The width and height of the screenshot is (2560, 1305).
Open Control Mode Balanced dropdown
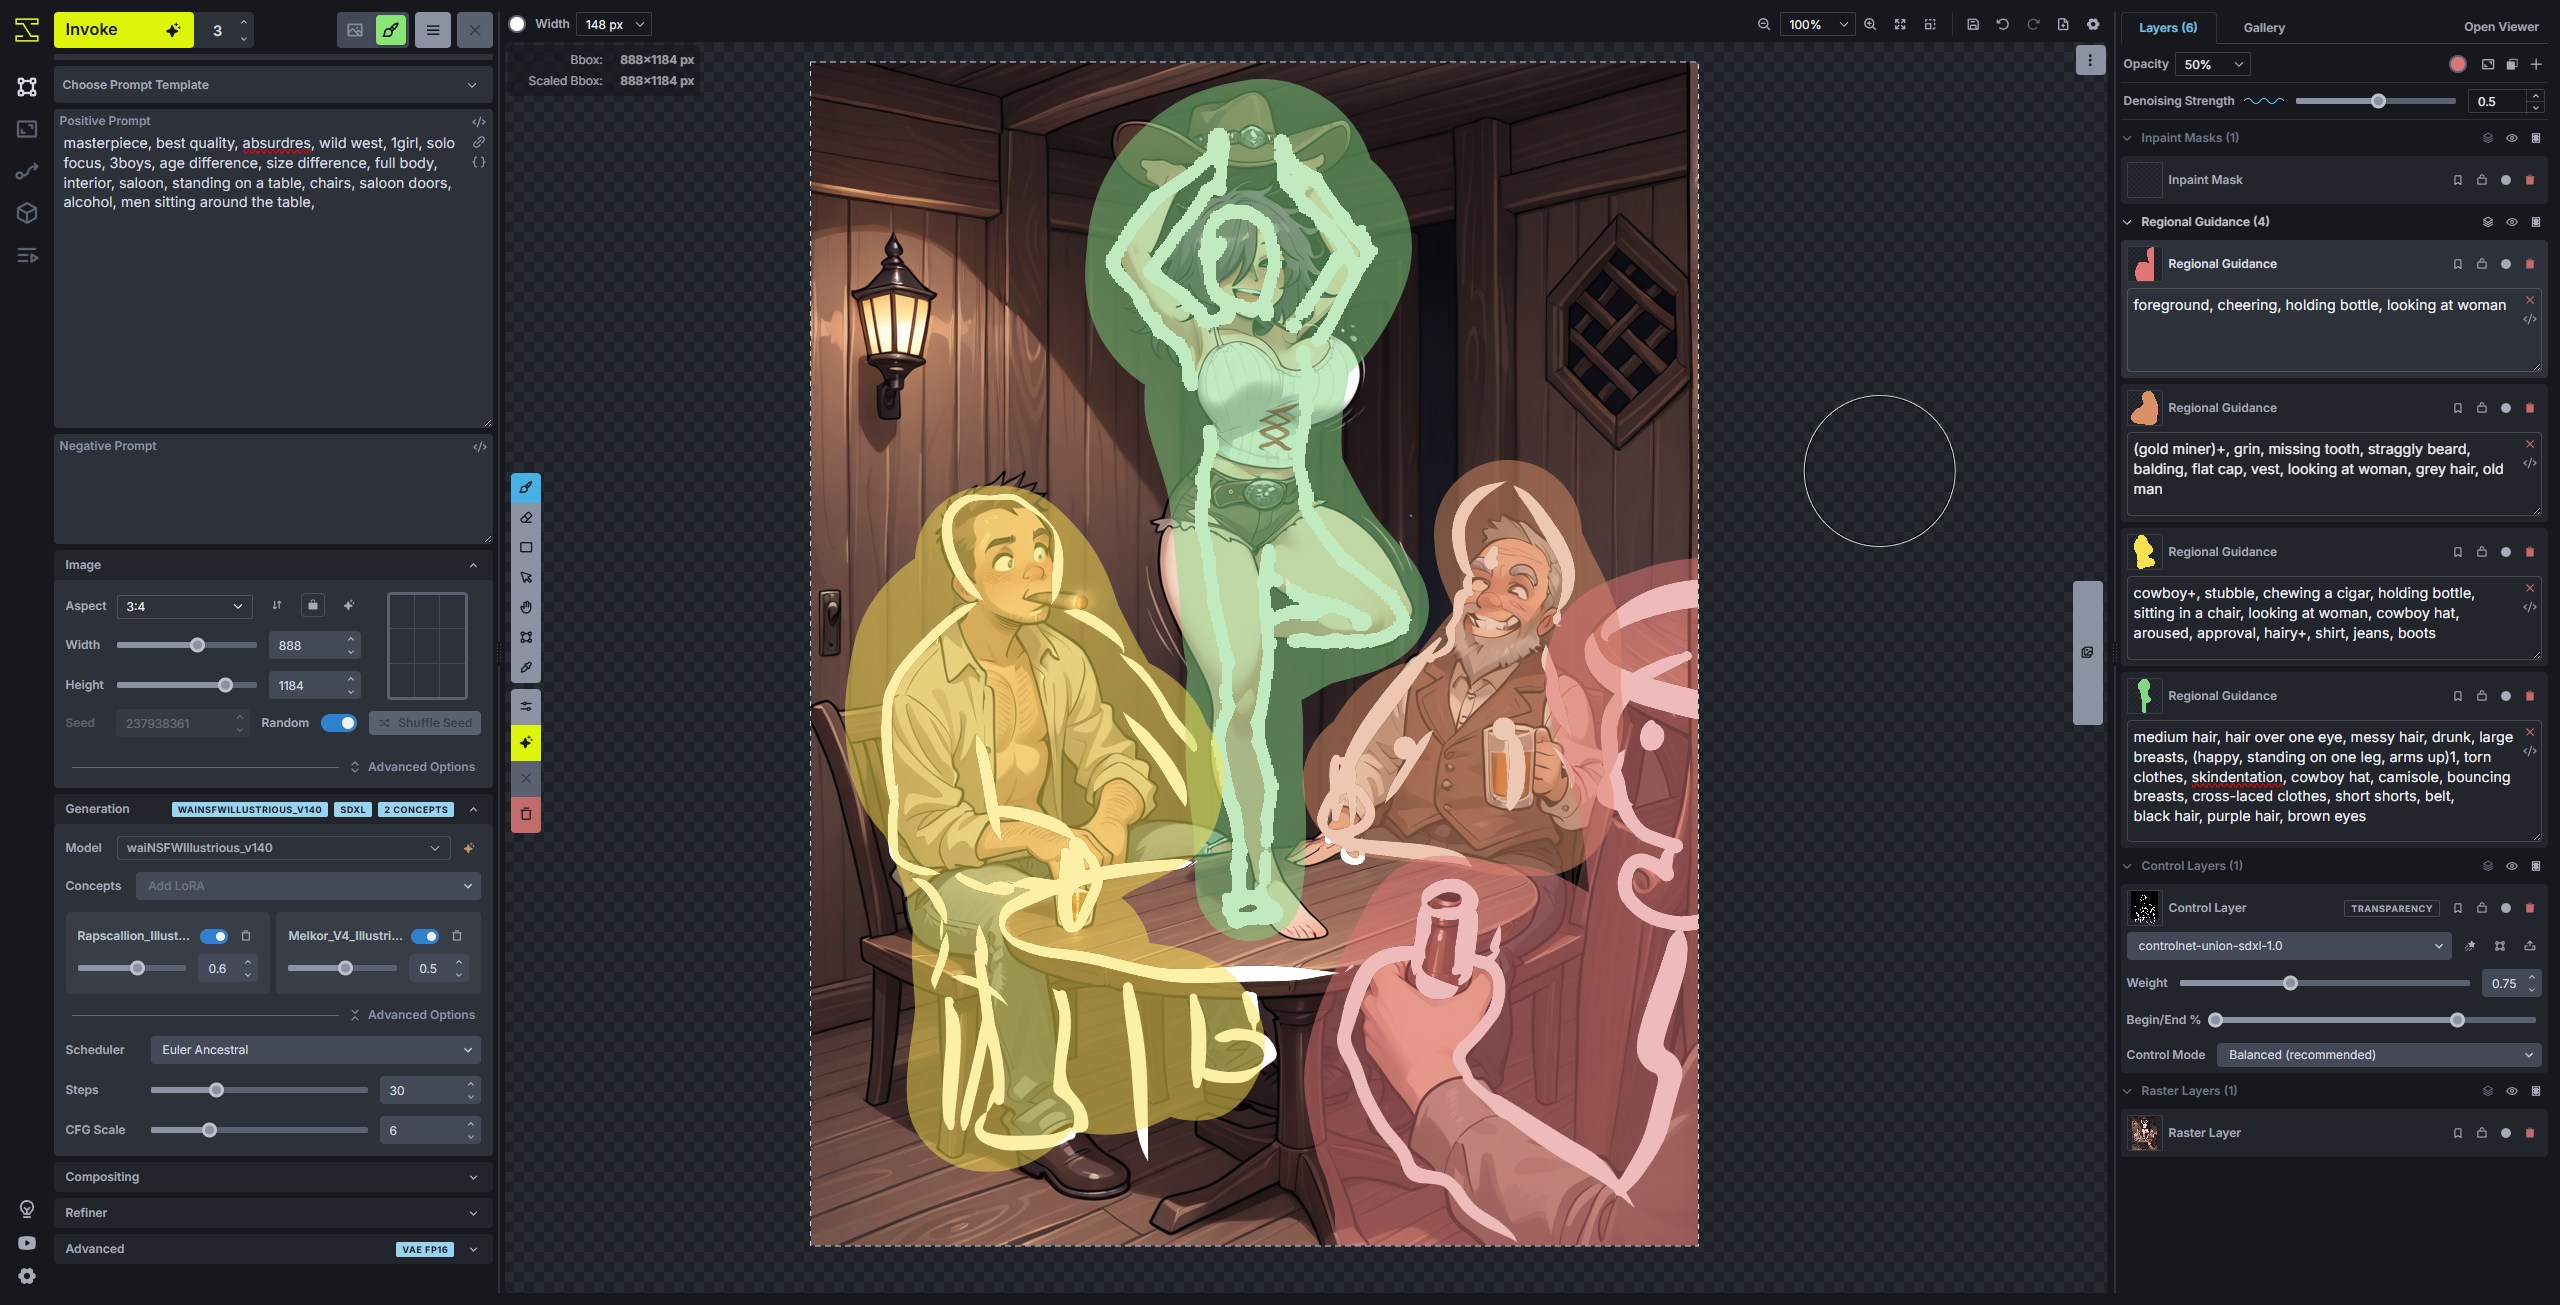[x=2379, y=1055]
